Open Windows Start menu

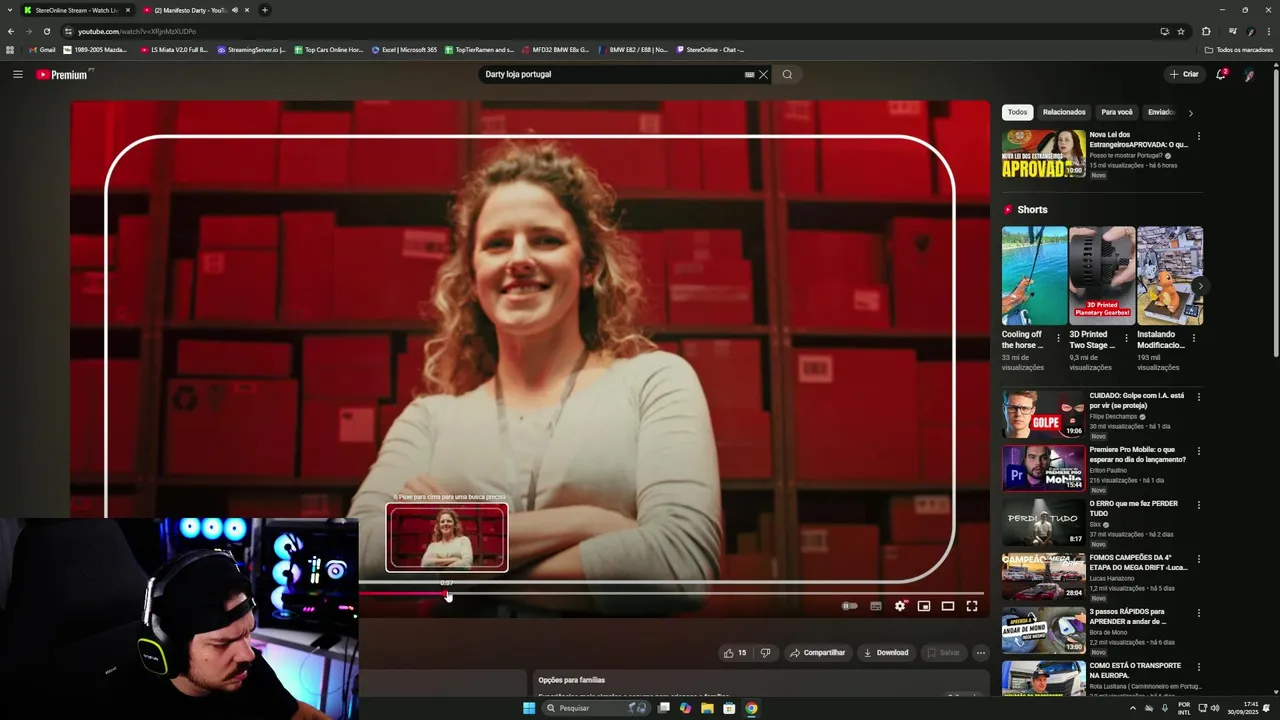pyautogui.click(x=529, y=708)
